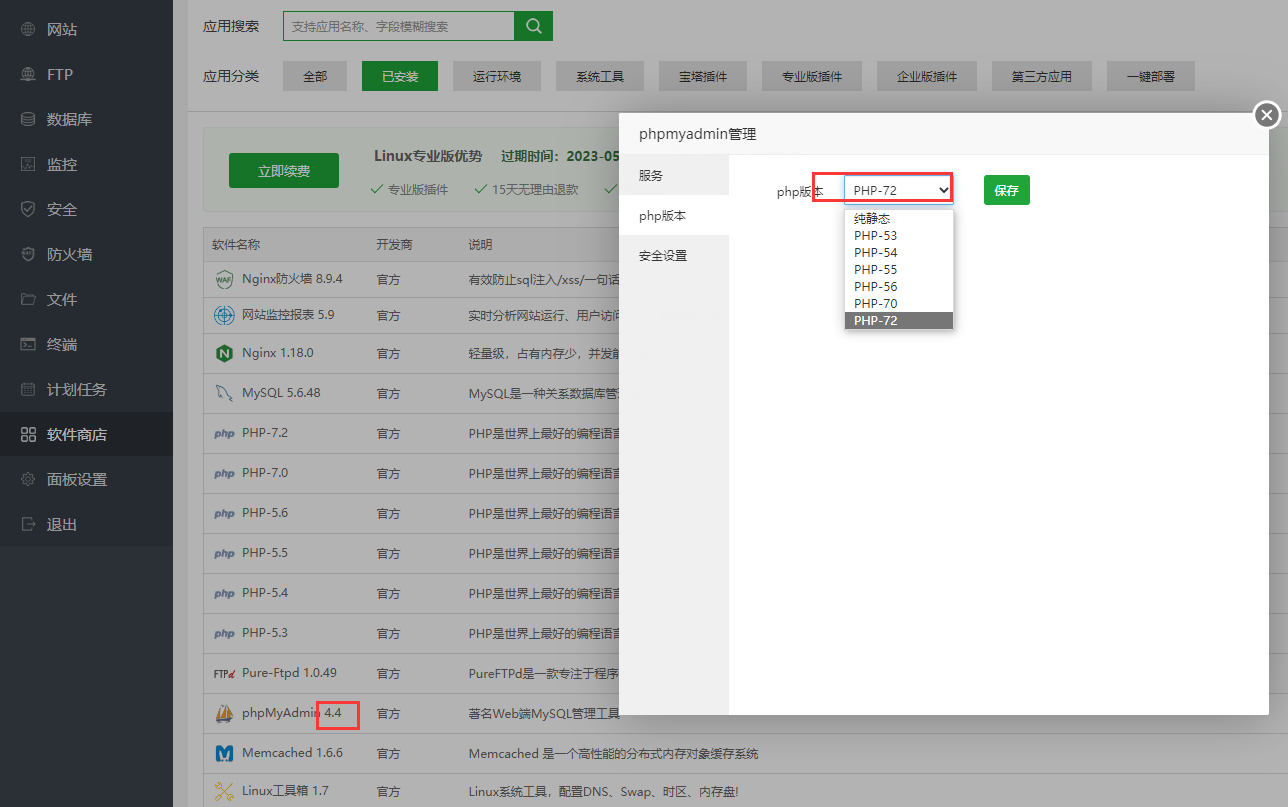
Task: Focus the 应用搜索 search input field
Action: [x=399, y=26]
